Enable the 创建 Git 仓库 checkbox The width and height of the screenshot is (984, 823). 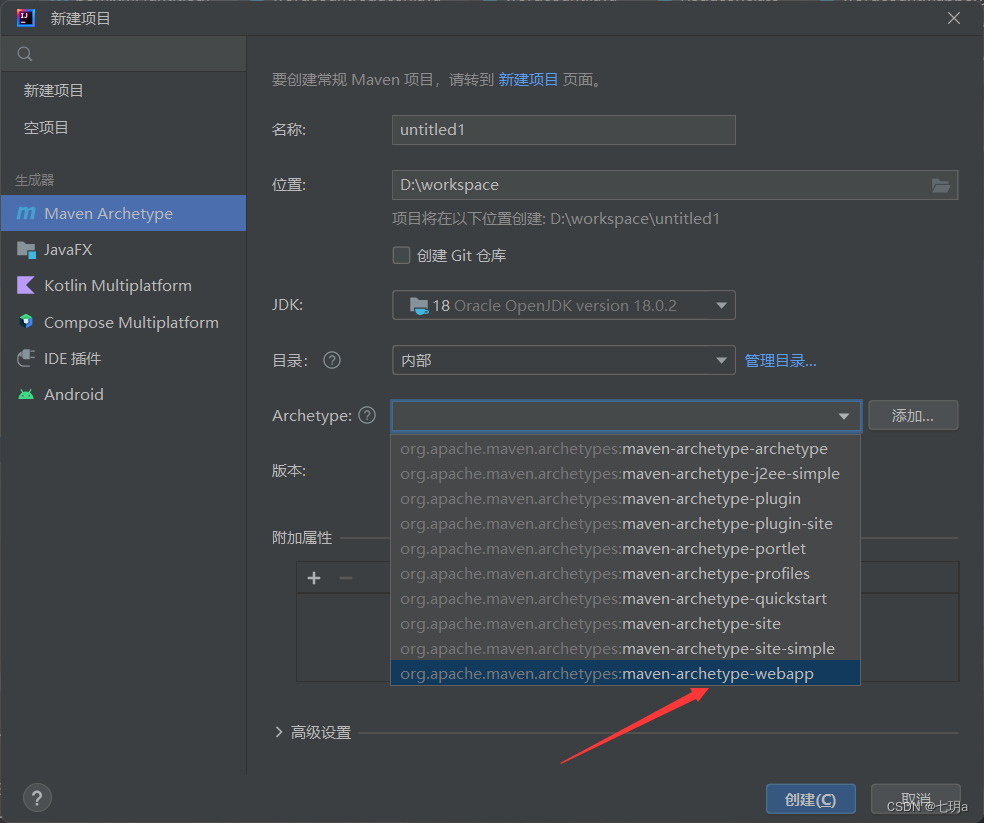coord(401,256)
